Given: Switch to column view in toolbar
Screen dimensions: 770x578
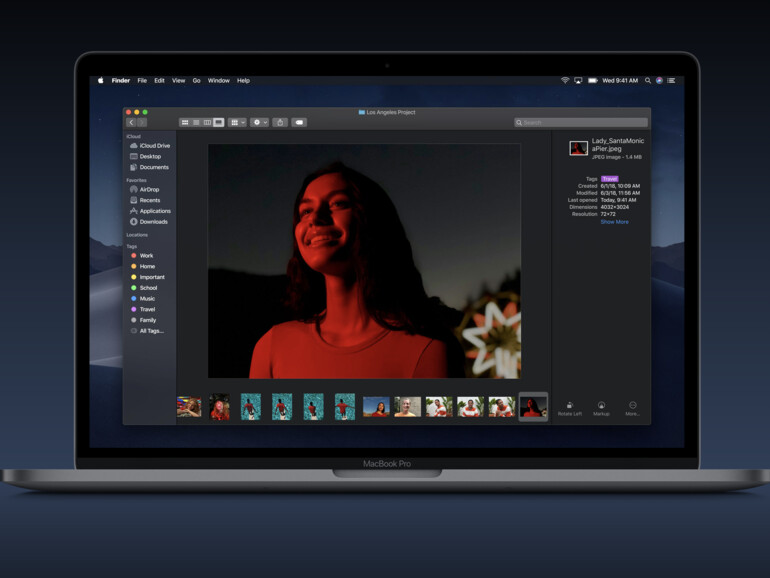Looking at the screenshot, I should [x=207, y=122].
